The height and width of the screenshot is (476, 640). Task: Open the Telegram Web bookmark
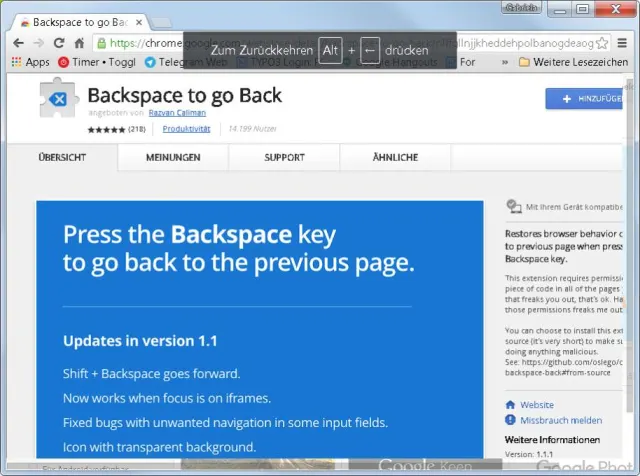[186, 62]
